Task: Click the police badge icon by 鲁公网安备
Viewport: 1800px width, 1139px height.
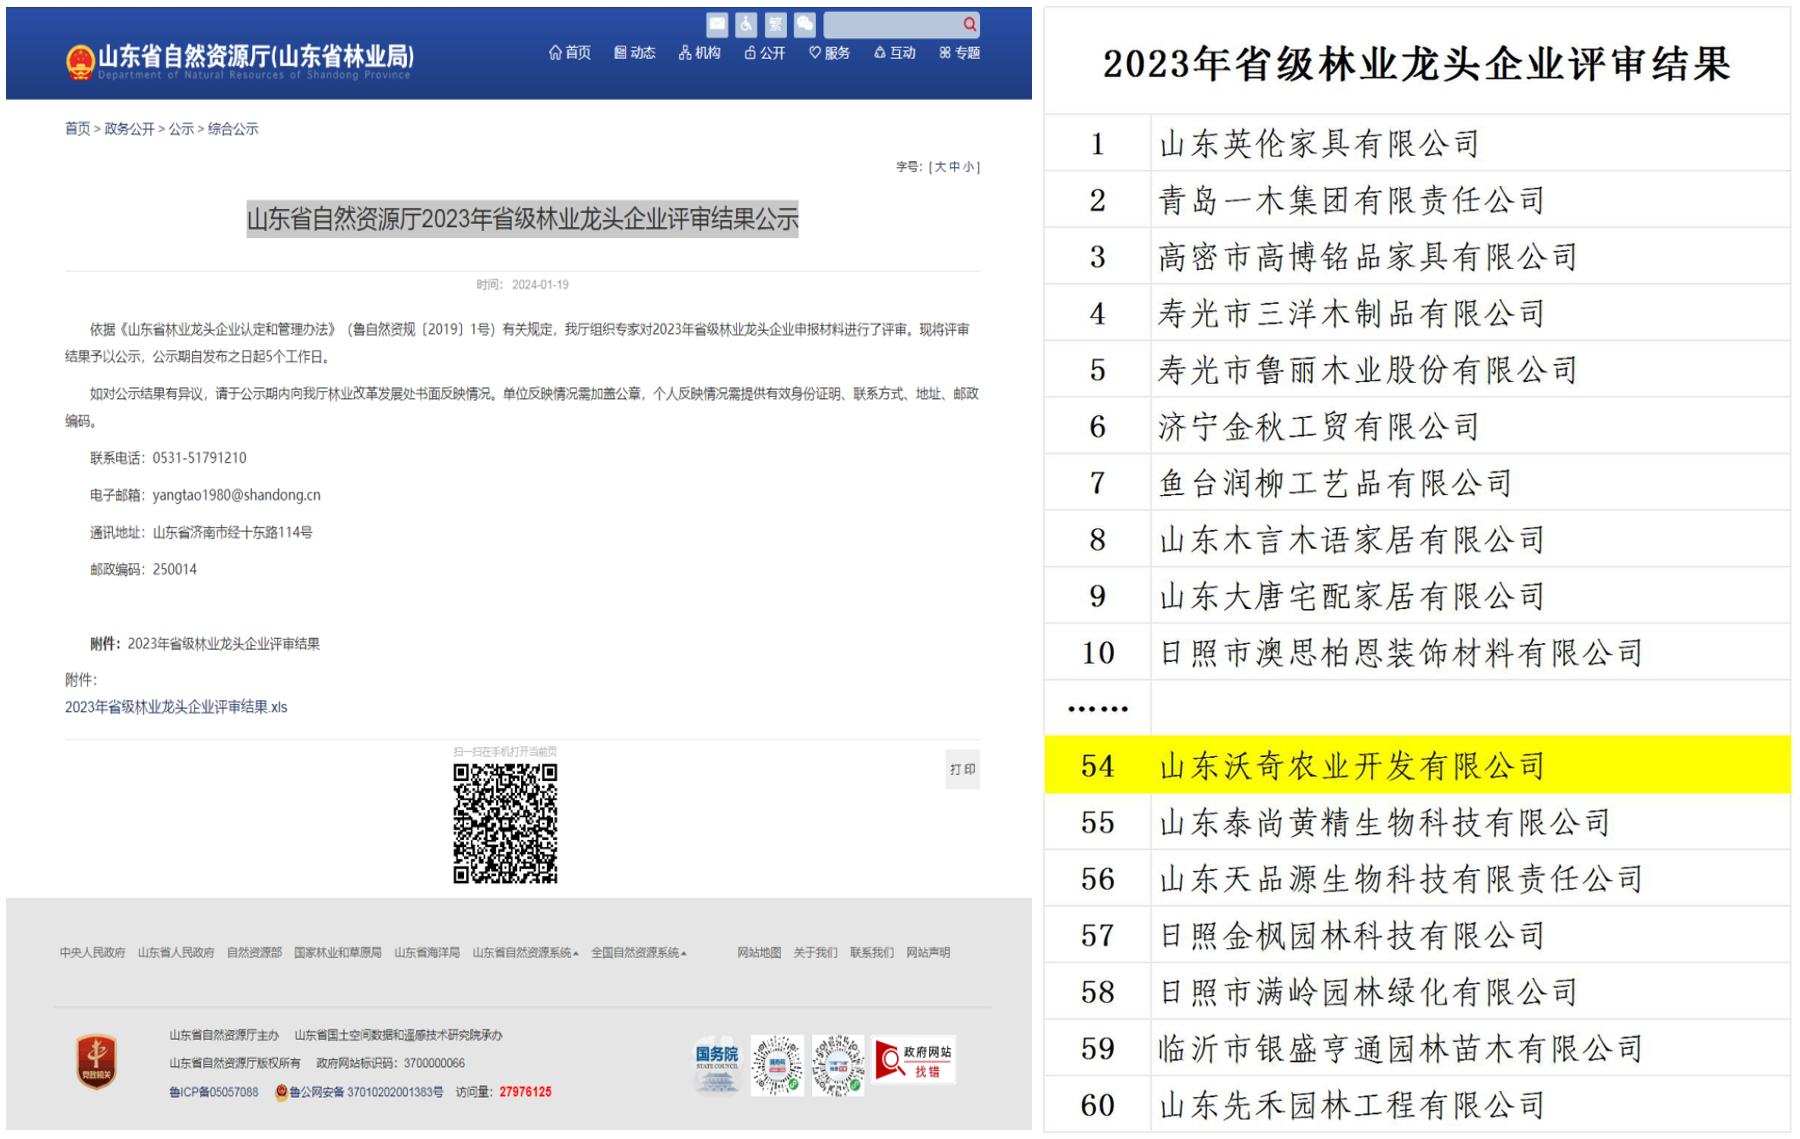Action: [x=281, y=1092]
